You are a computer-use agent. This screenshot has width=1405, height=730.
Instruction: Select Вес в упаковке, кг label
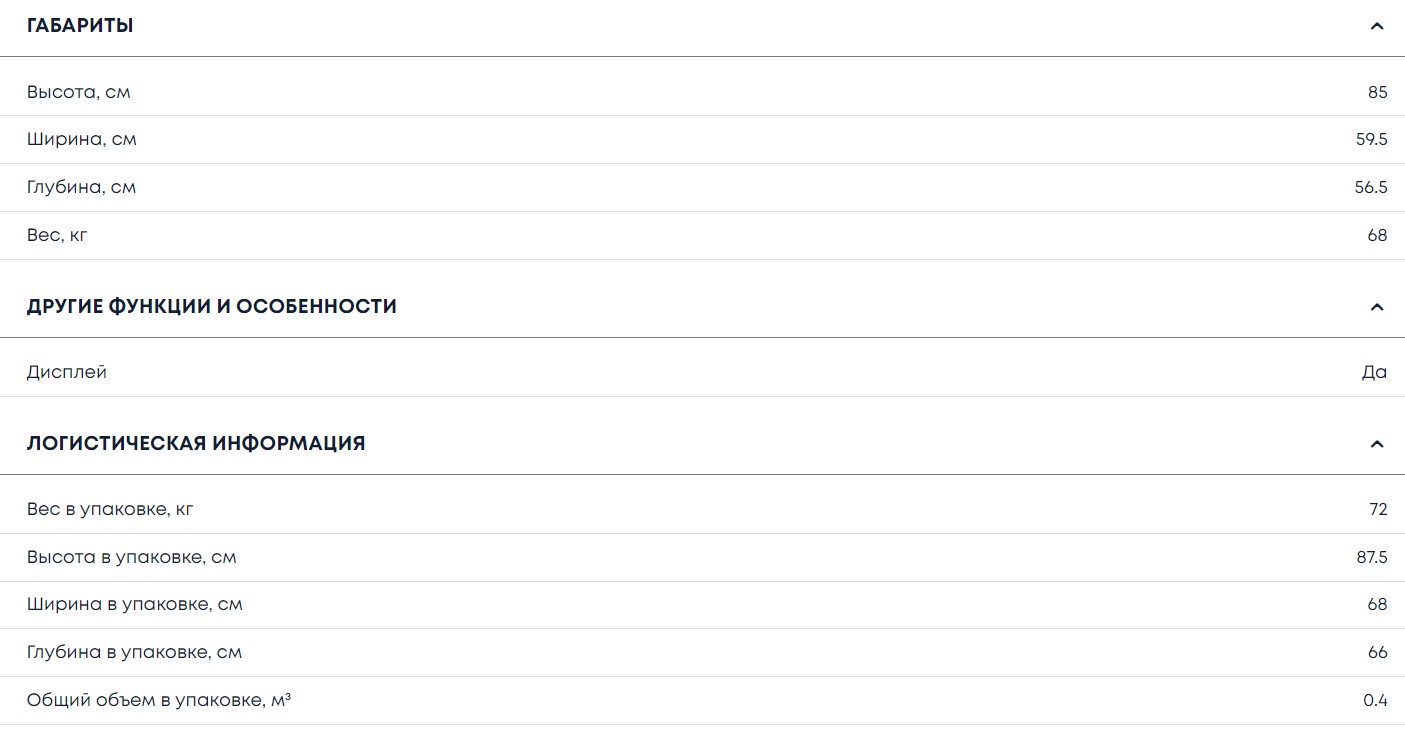[x=110, y=510]
